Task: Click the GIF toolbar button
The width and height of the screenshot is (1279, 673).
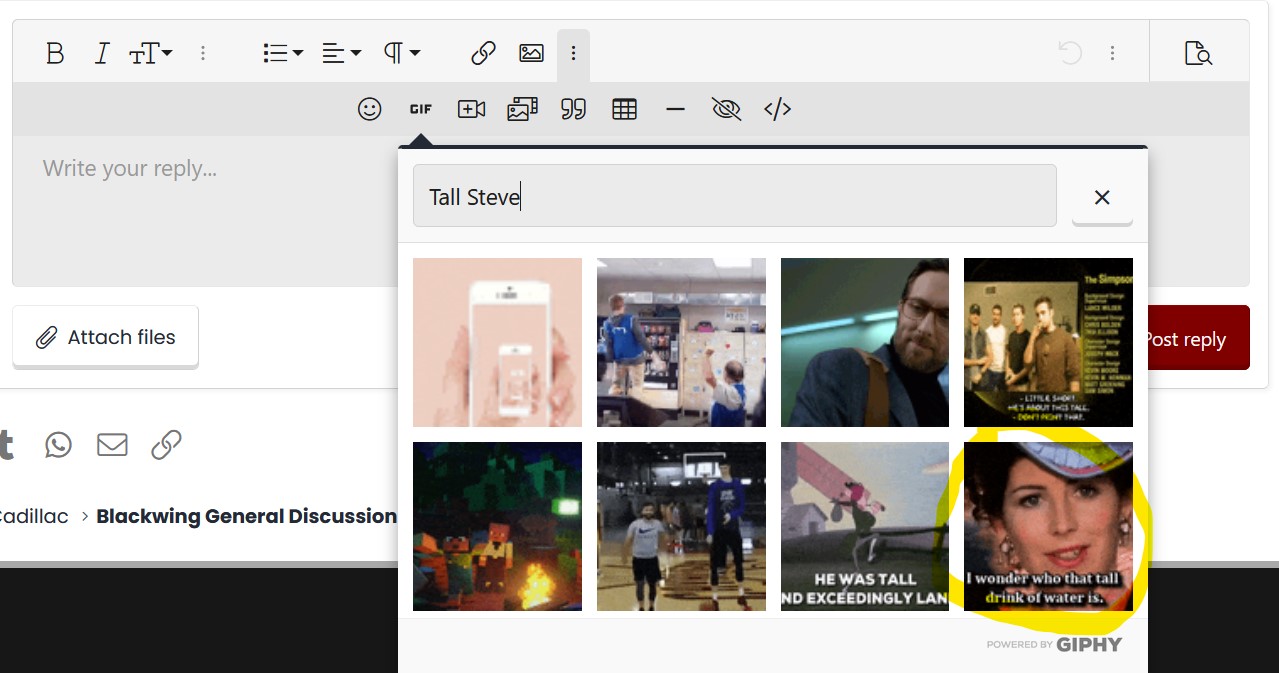Action: pyautogui.click(x=421, y=110)
